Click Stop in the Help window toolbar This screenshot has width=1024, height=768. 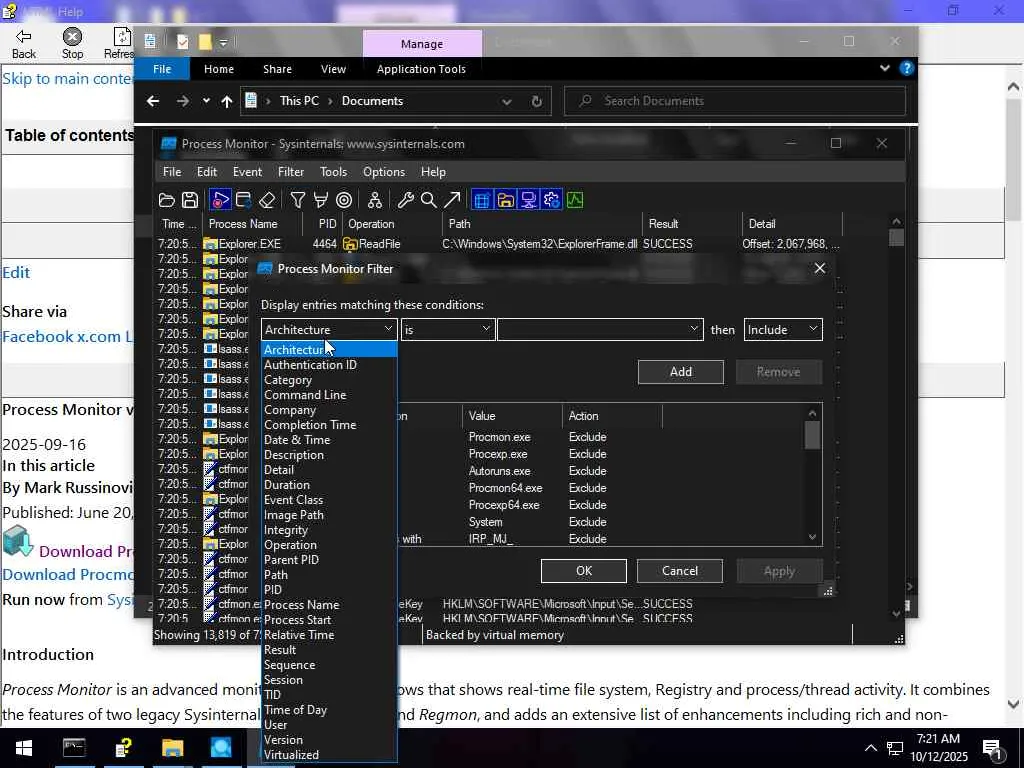(x=72, y=44)
